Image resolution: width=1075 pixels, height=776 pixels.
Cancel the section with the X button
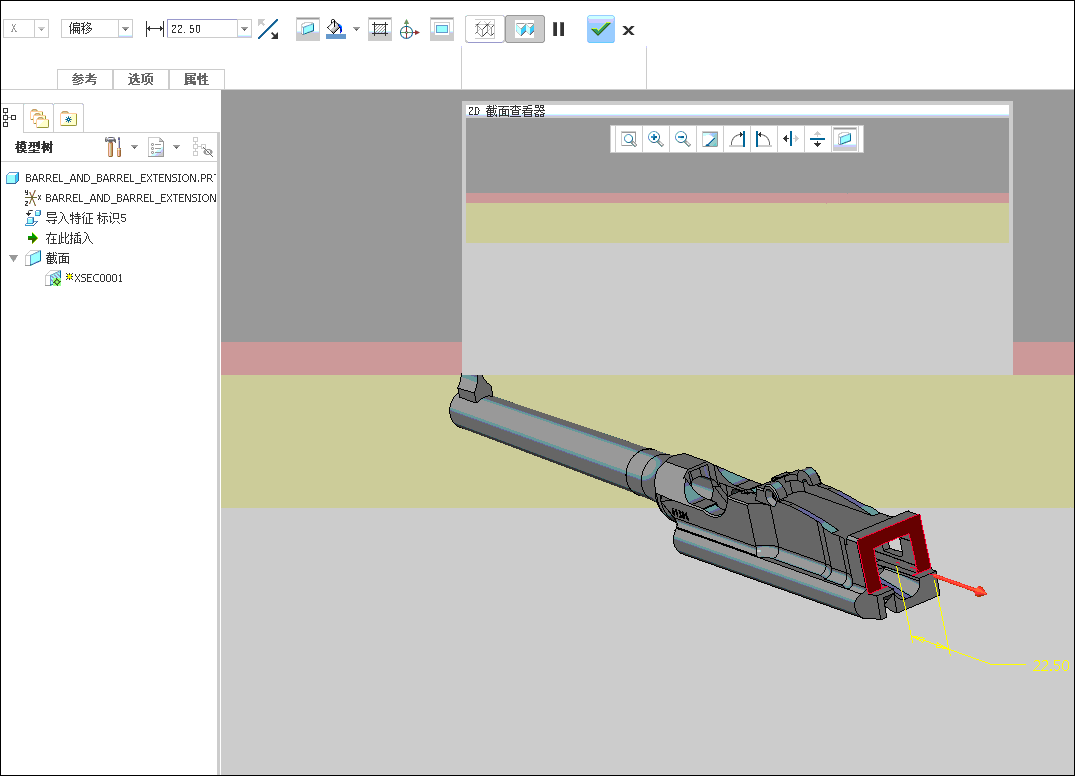(x=628, y=30)
